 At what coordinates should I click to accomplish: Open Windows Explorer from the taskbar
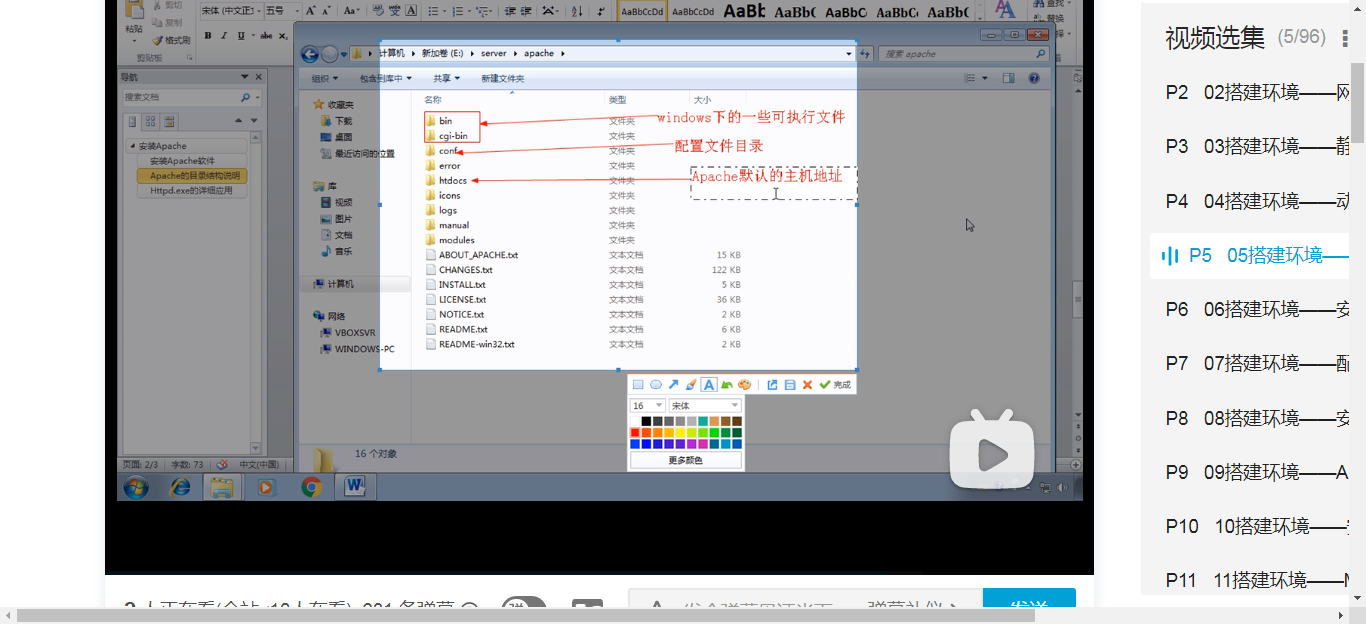click(223, 487)
